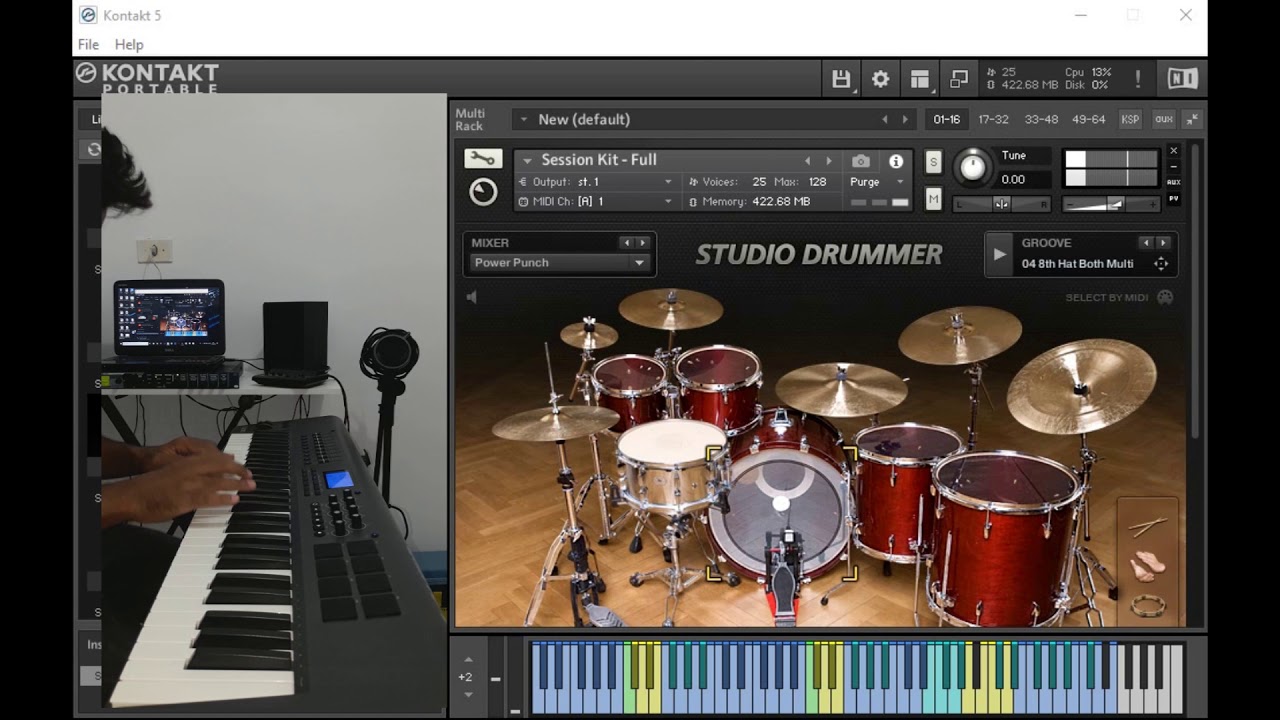The width and height of the screenshot is (1280, 720).
Task: Minimize instrument header with the small dash
Action: (x=1174, y=166)
